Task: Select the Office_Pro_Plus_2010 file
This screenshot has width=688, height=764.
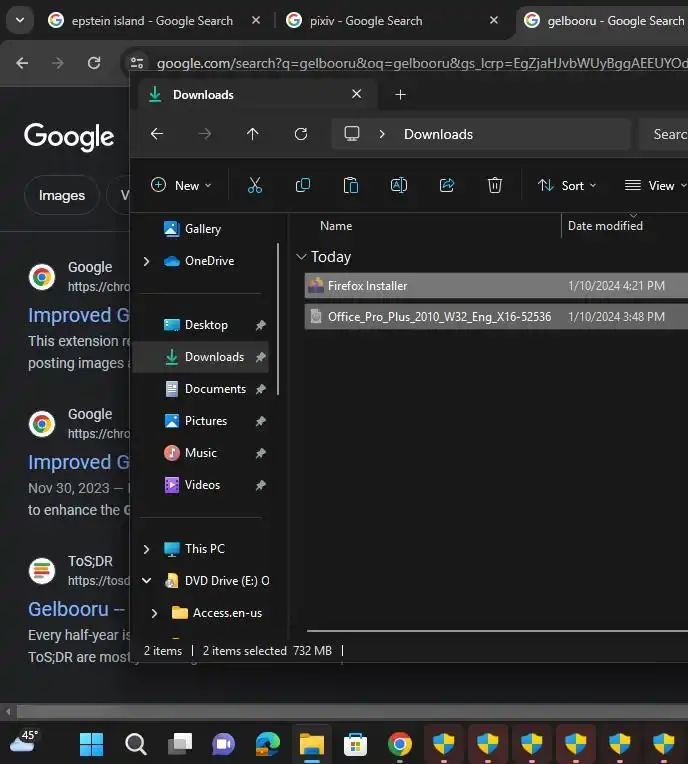Action: click(496, 317)
